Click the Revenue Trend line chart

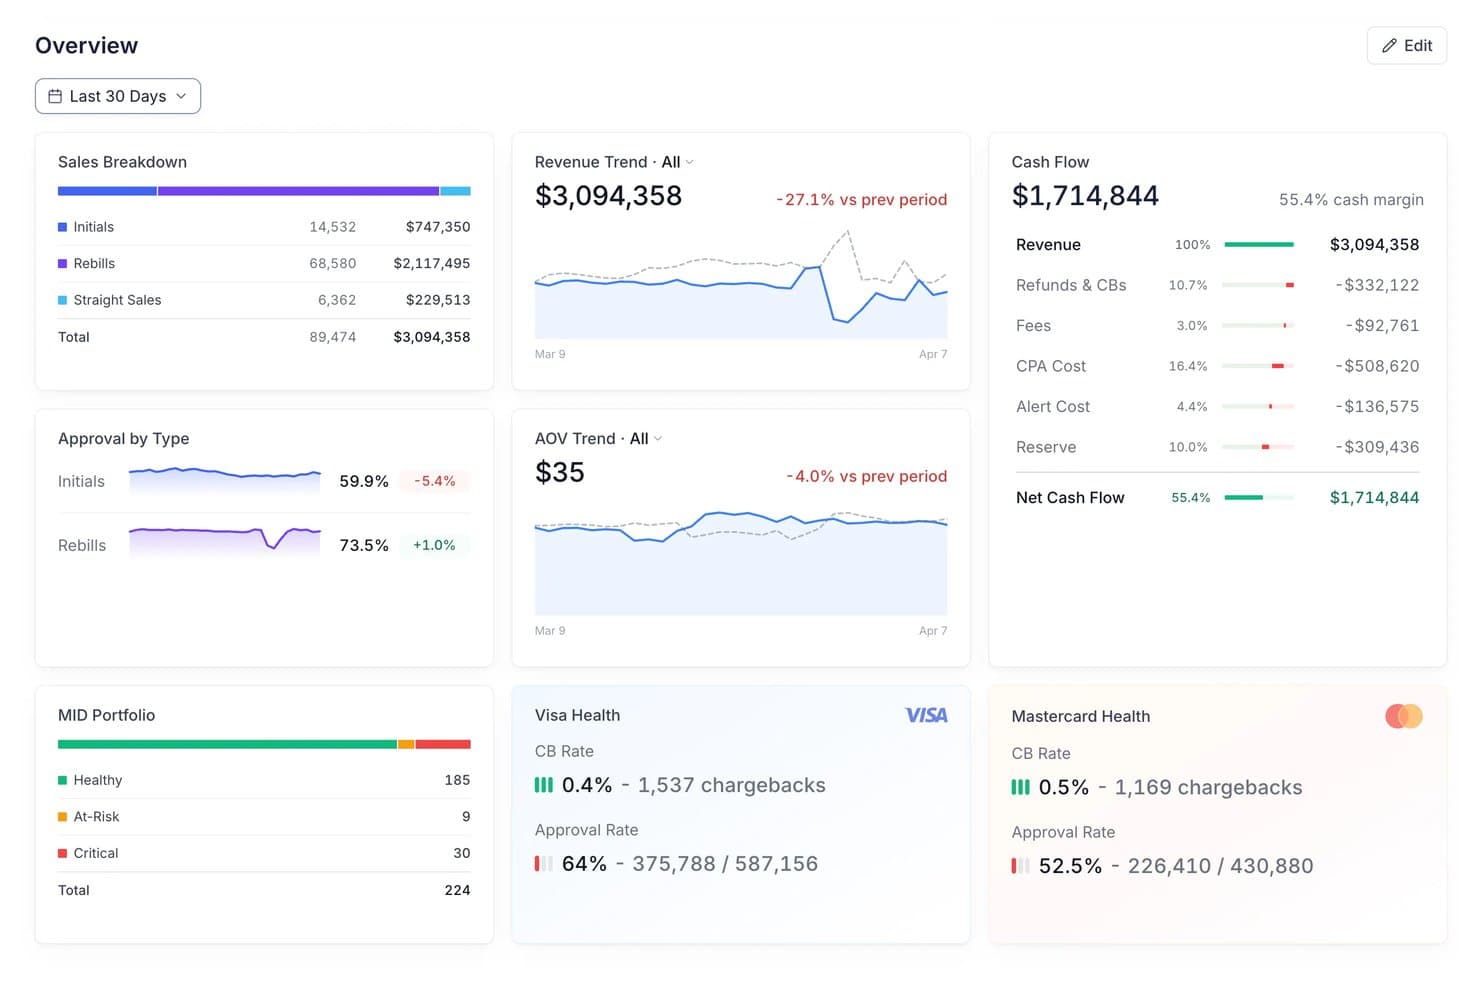(x=741, y=285)
